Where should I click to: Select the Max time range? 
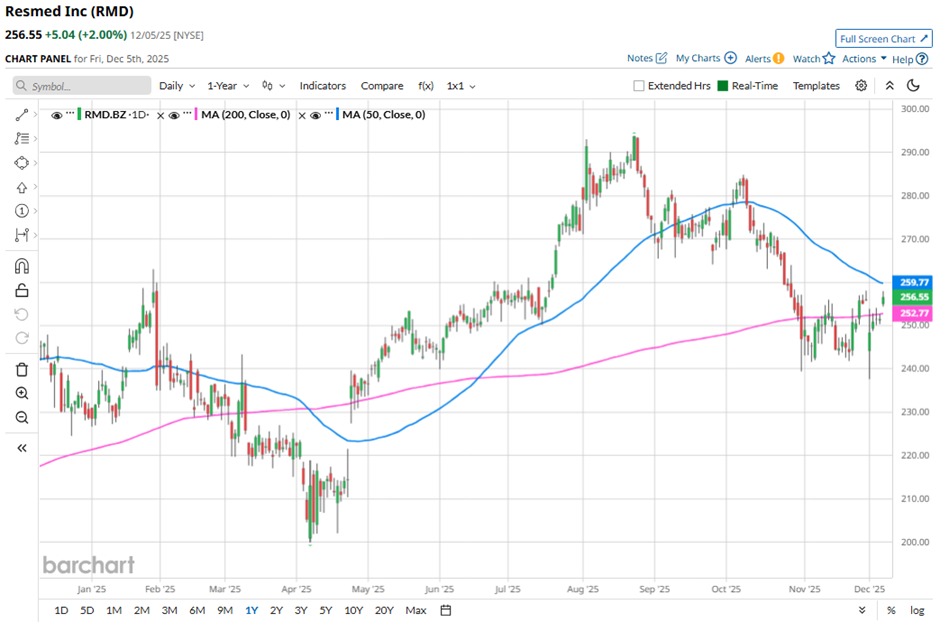pos(415,610)
